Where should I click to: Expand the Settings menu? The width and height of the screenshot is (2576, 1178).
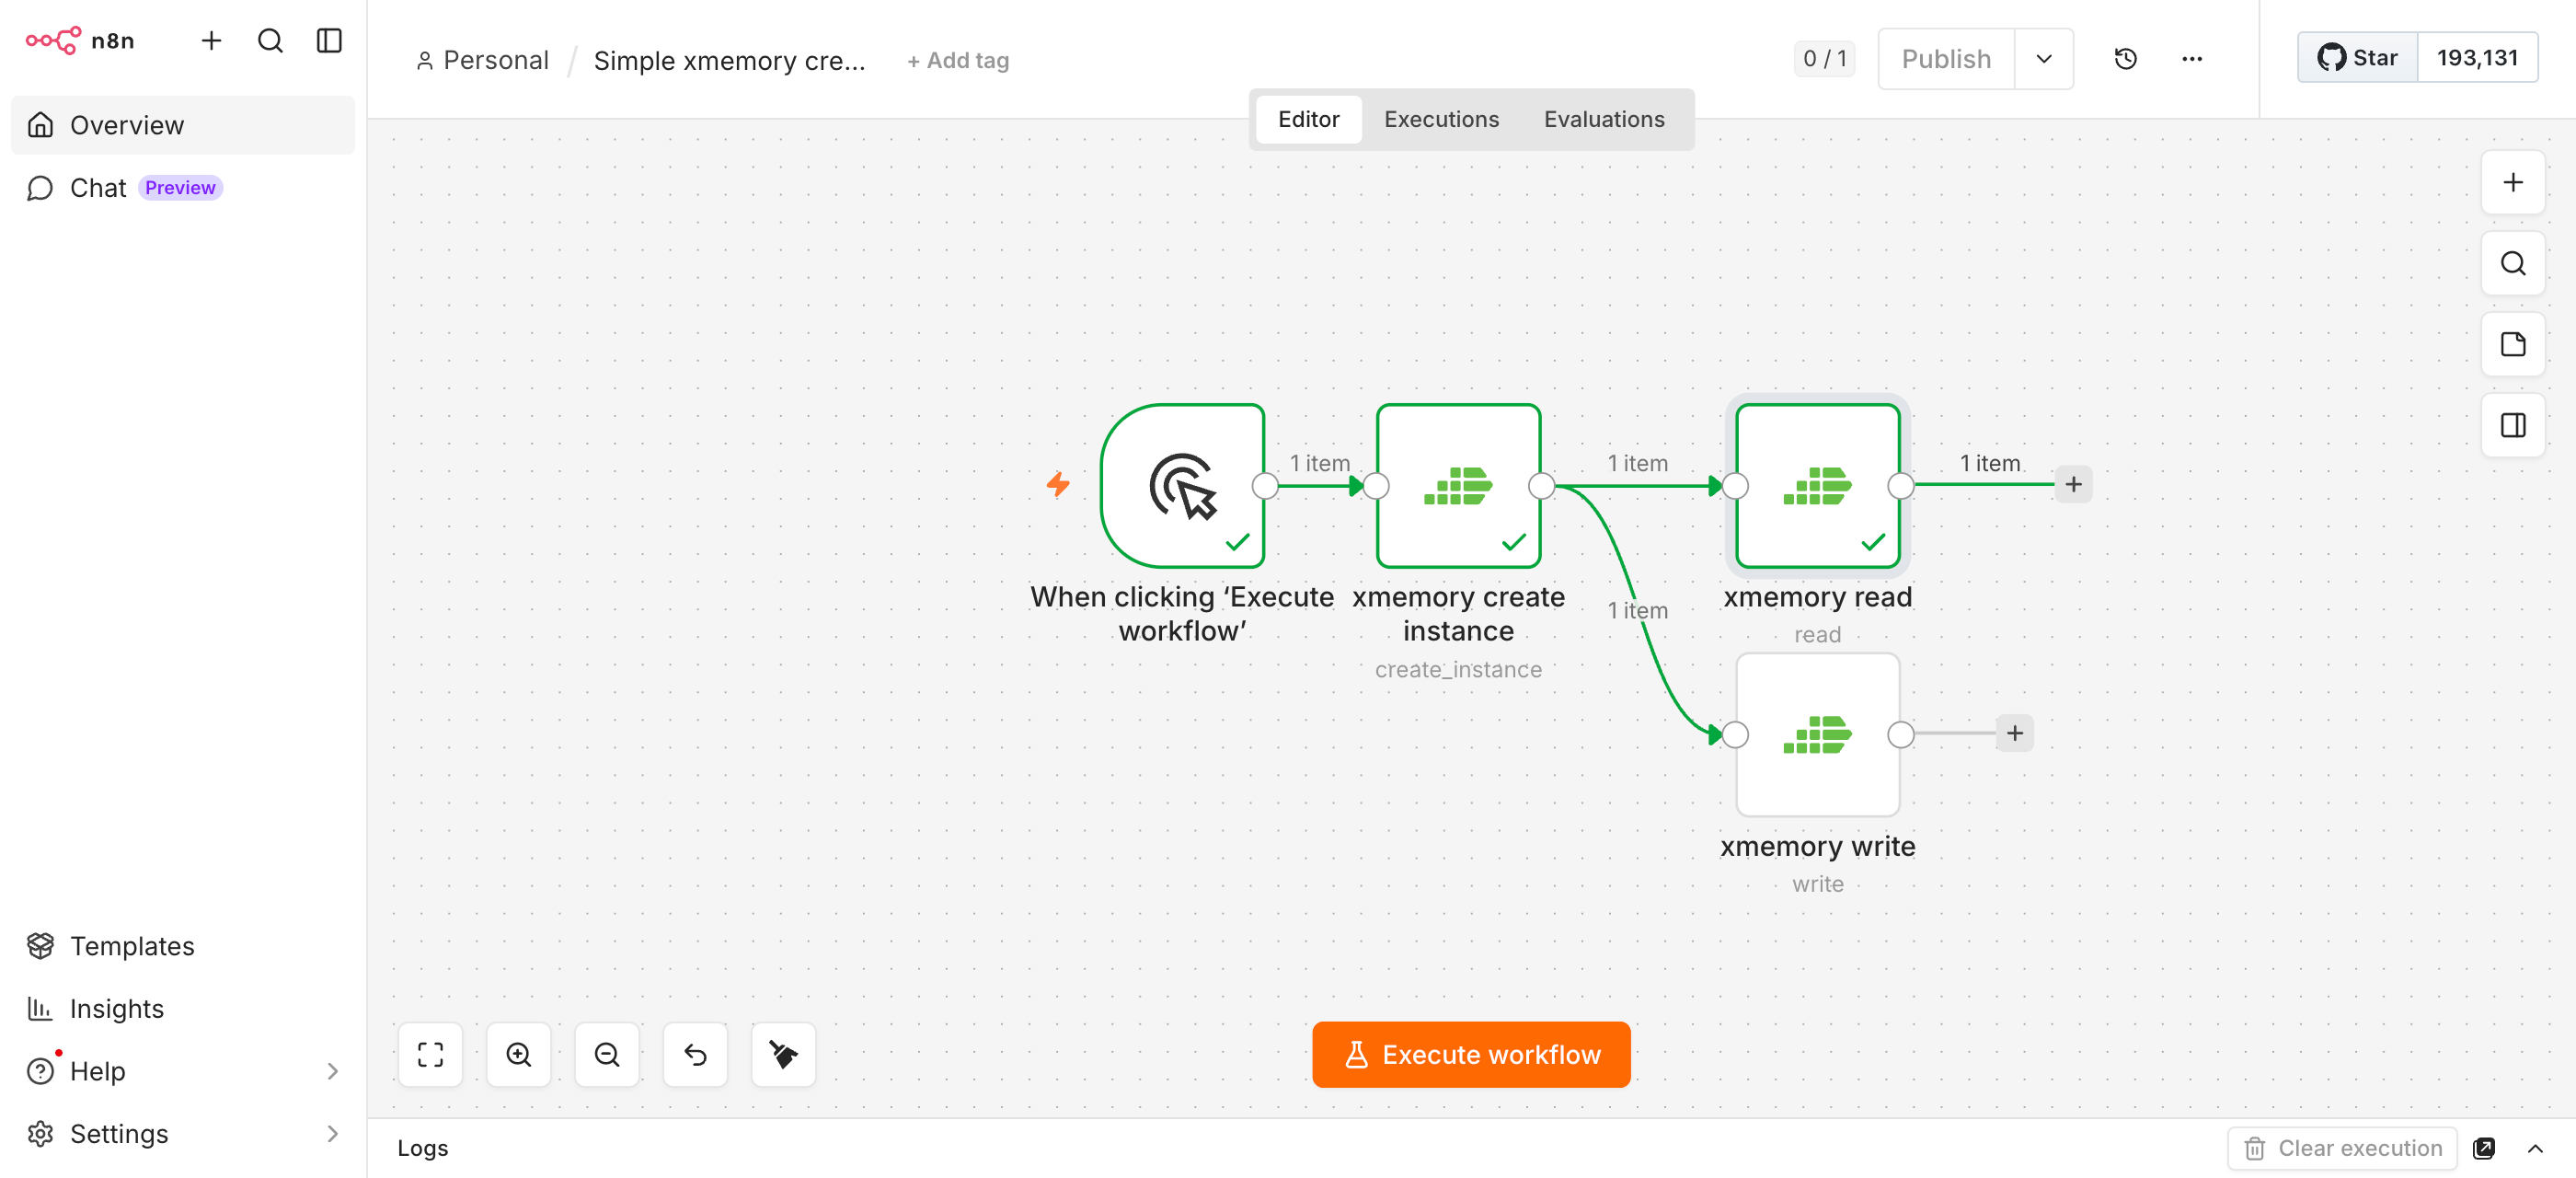[x=183, y=1134]
